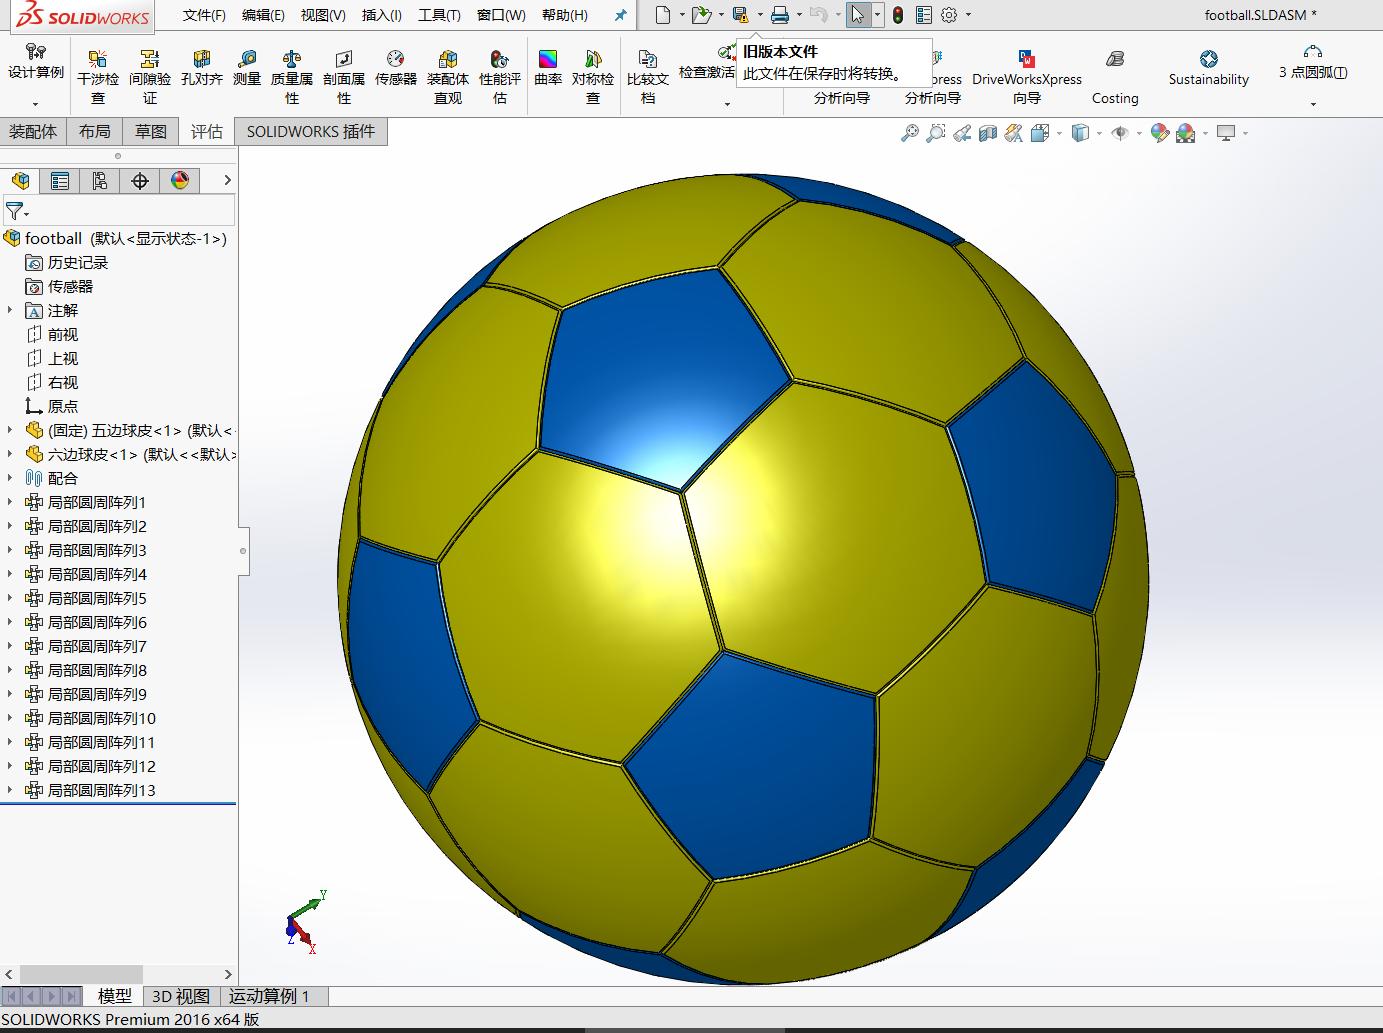The image size is (1383, 1033).
Task: Click the 放大镜 zoom to fit icon
Action: [910, 131]
